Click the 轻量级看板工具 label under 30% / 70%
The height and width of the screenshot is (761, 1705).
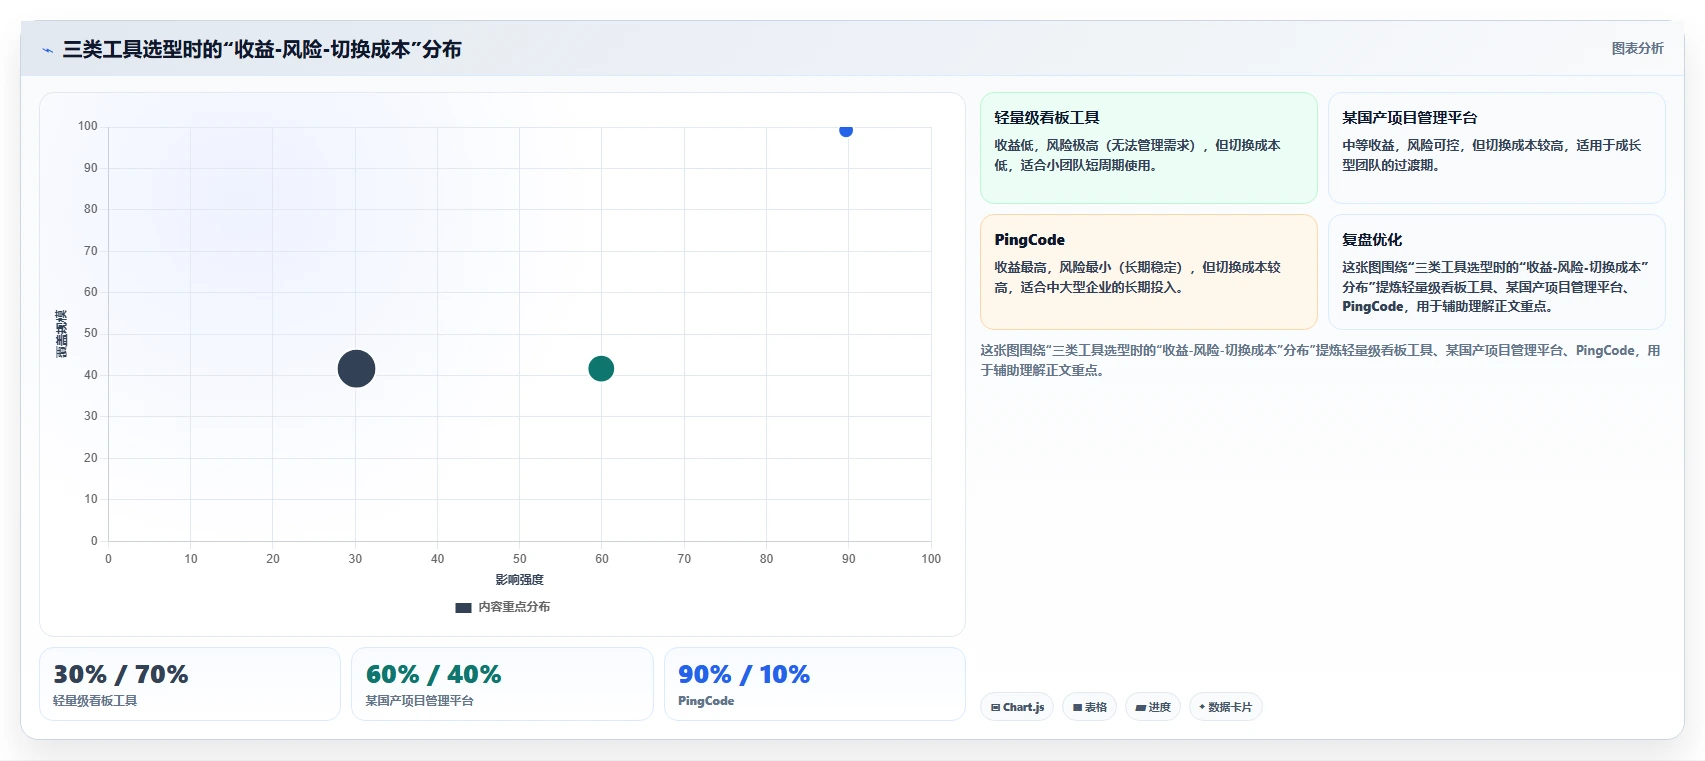pyautogui.click(x=95, y=701)
